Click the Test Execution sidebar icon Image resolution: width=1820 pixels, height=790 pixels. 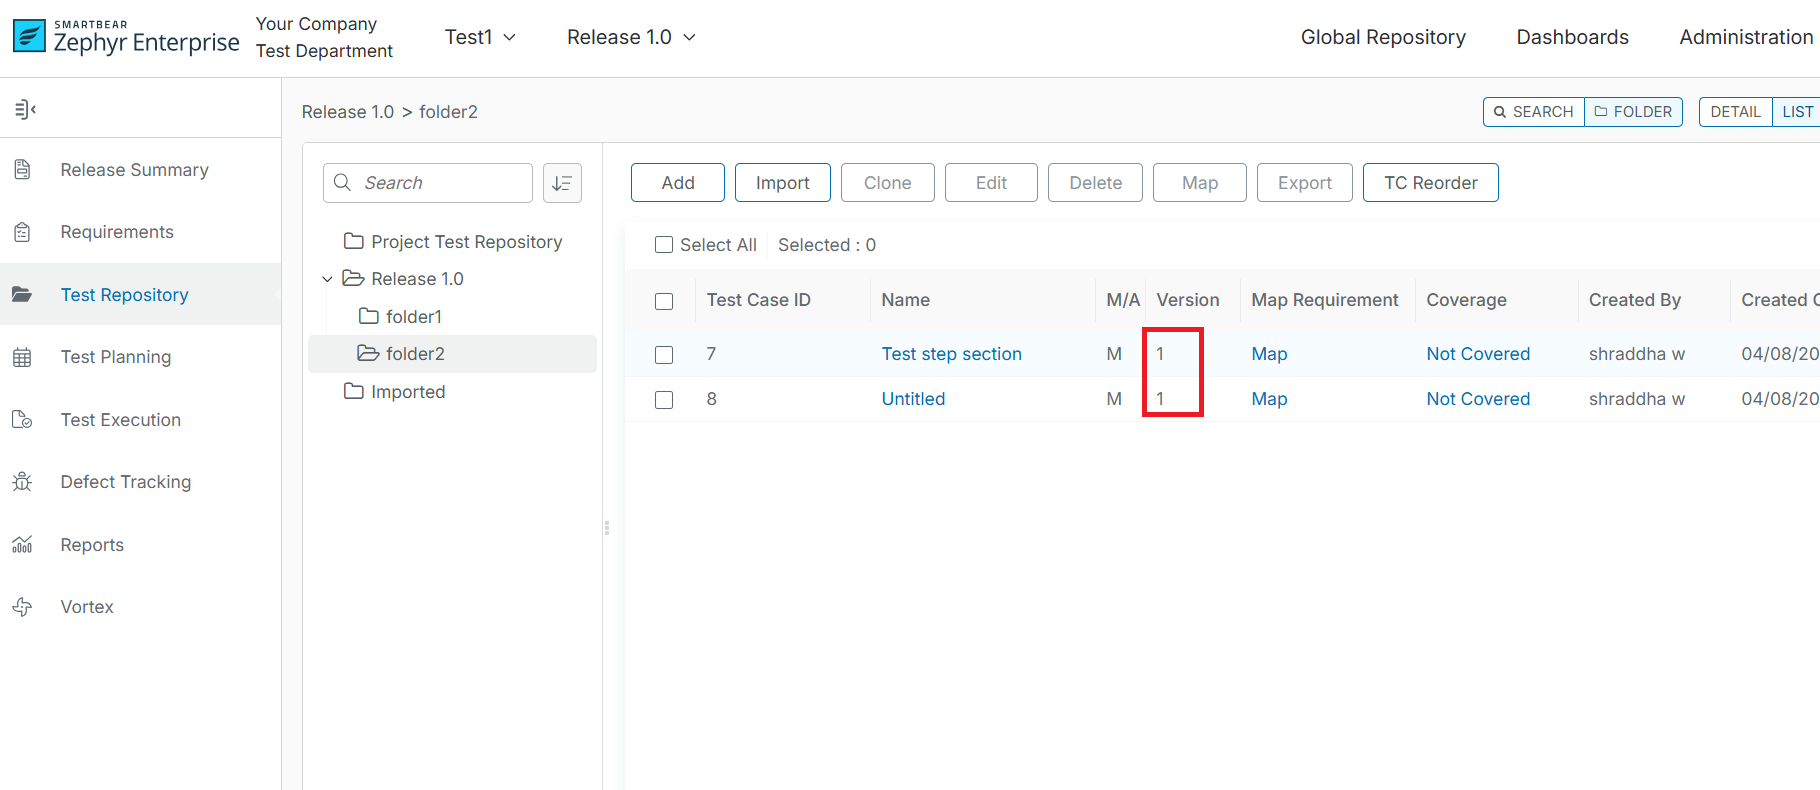click(x=22, y=420)
